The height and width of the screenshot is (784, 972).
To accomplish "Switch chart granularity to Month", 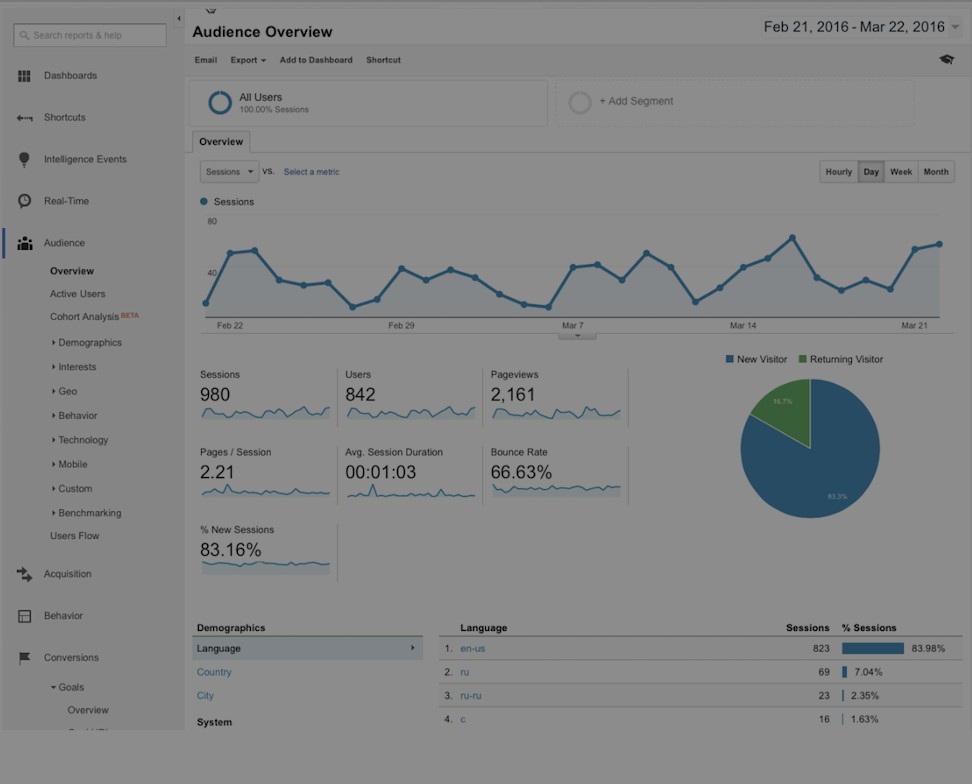I will tap(936, 172).
